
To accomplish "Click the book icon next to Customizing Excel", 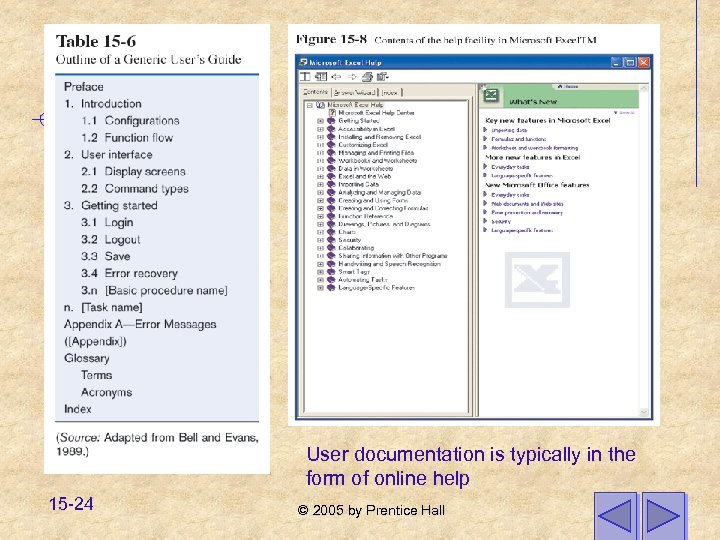I will [331, 145].
